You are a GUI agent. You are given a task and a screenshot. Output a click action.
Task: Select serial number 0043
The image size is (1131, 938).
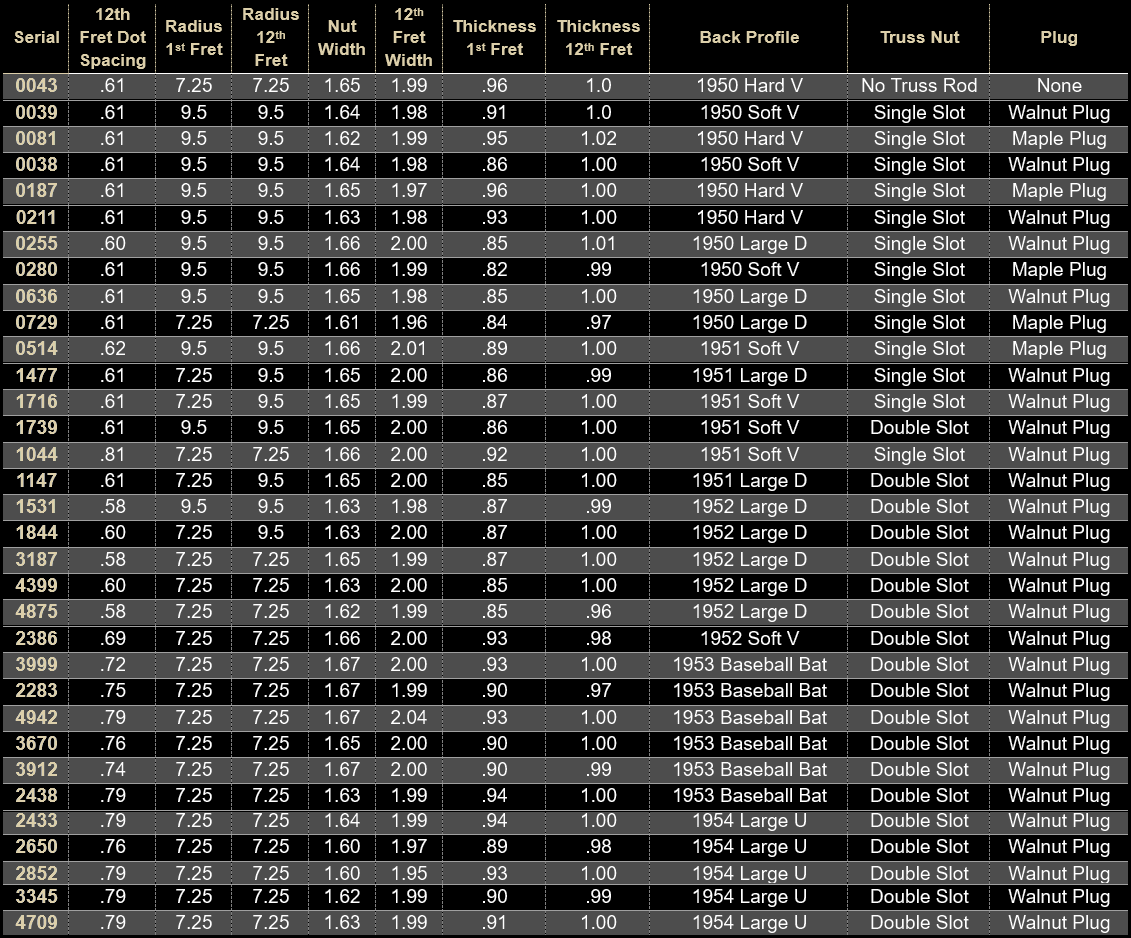click(x=37, y=86)
